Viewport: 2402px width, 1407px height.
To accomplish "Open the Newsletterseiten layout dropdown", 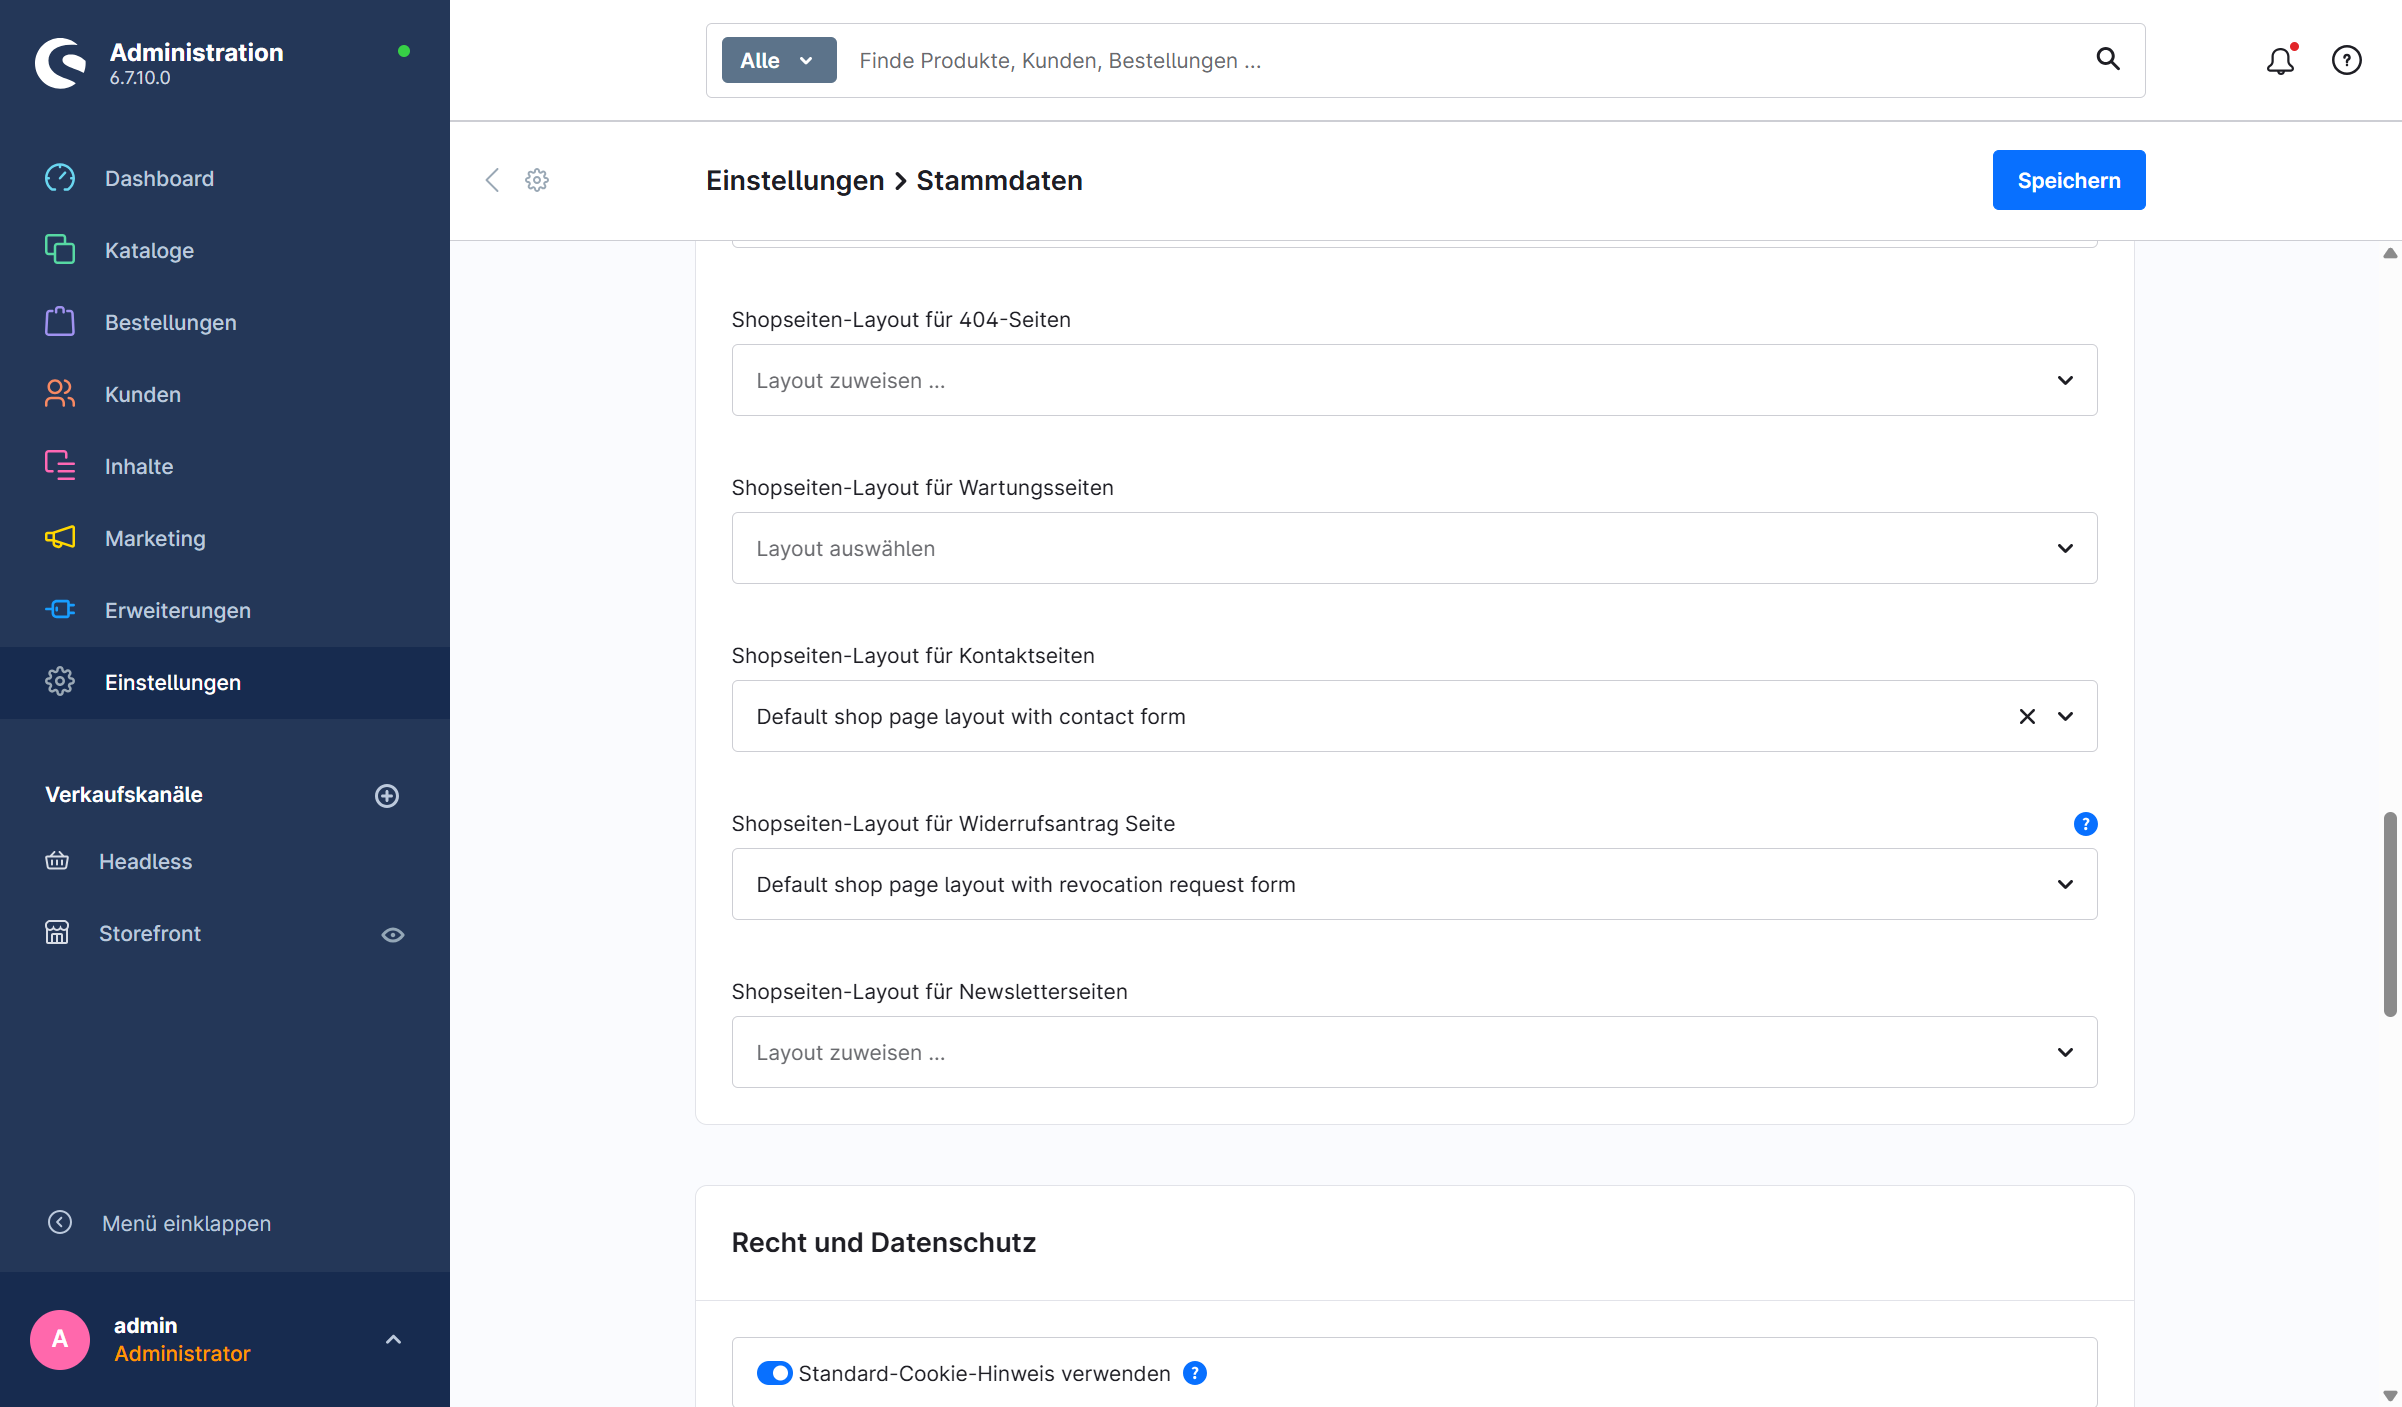I will [1414, 1052].
